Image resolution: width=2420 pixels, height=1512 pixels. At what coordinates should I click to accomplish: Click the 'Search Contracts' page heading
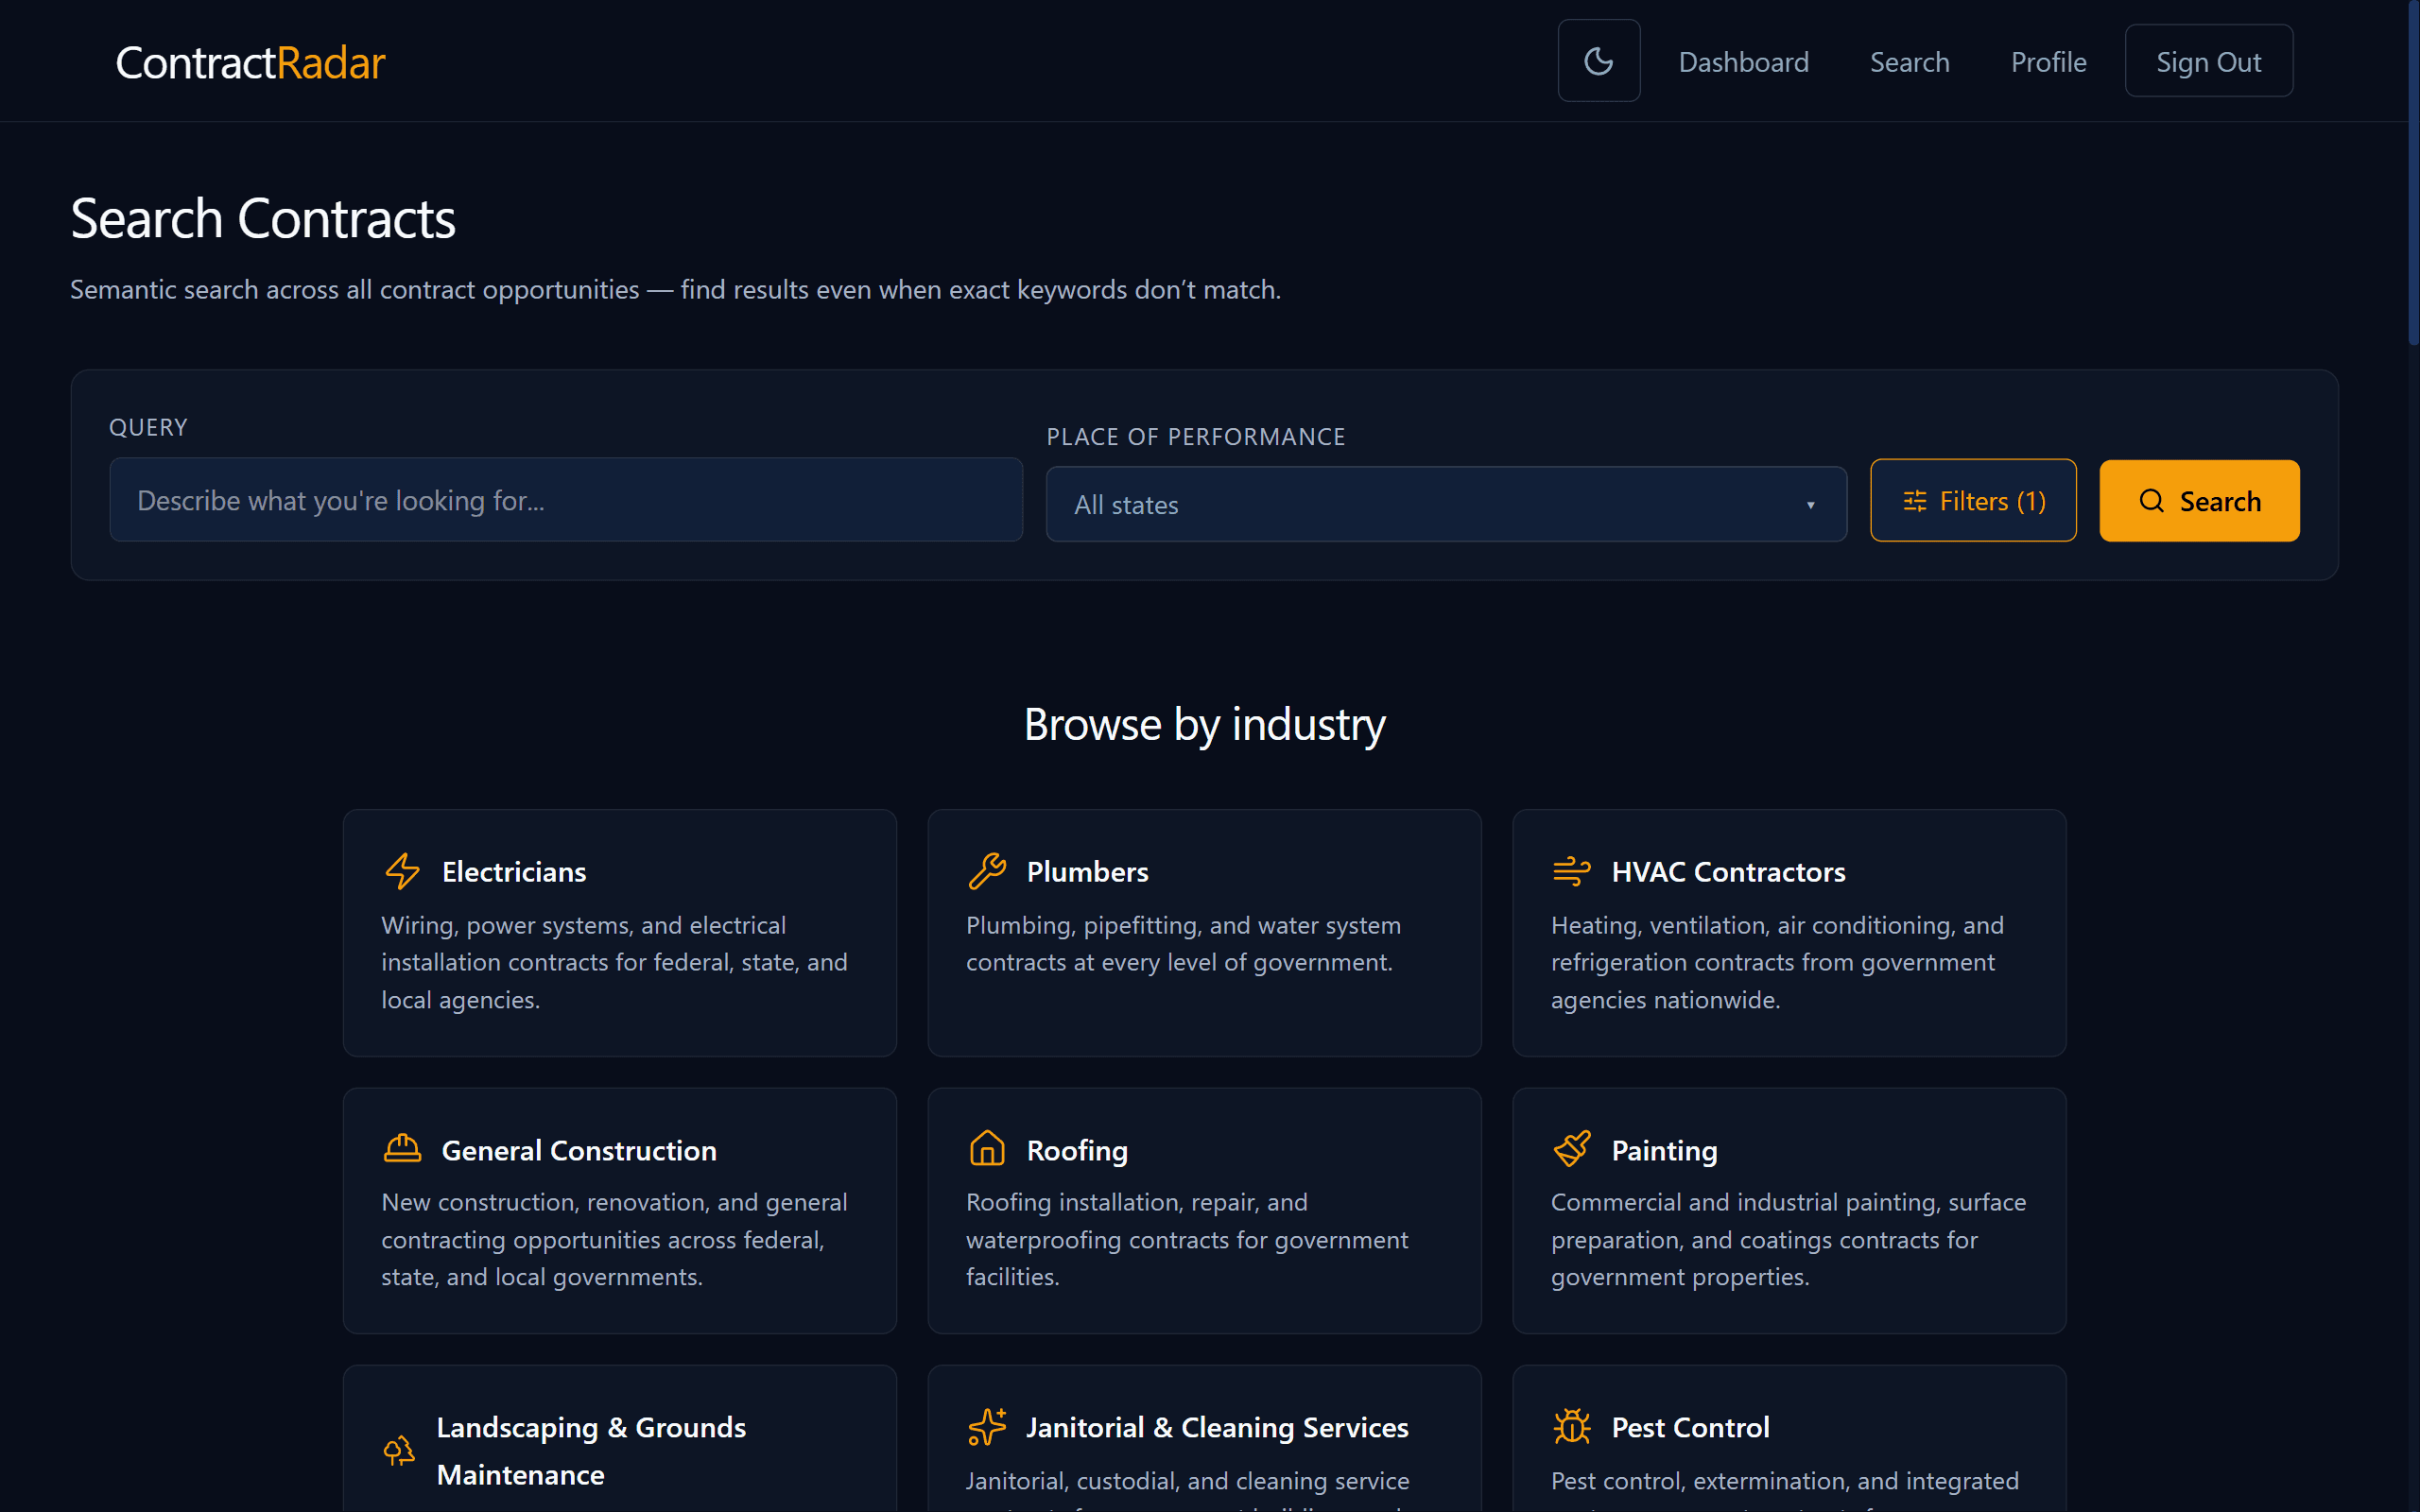(x=263, y=218)
